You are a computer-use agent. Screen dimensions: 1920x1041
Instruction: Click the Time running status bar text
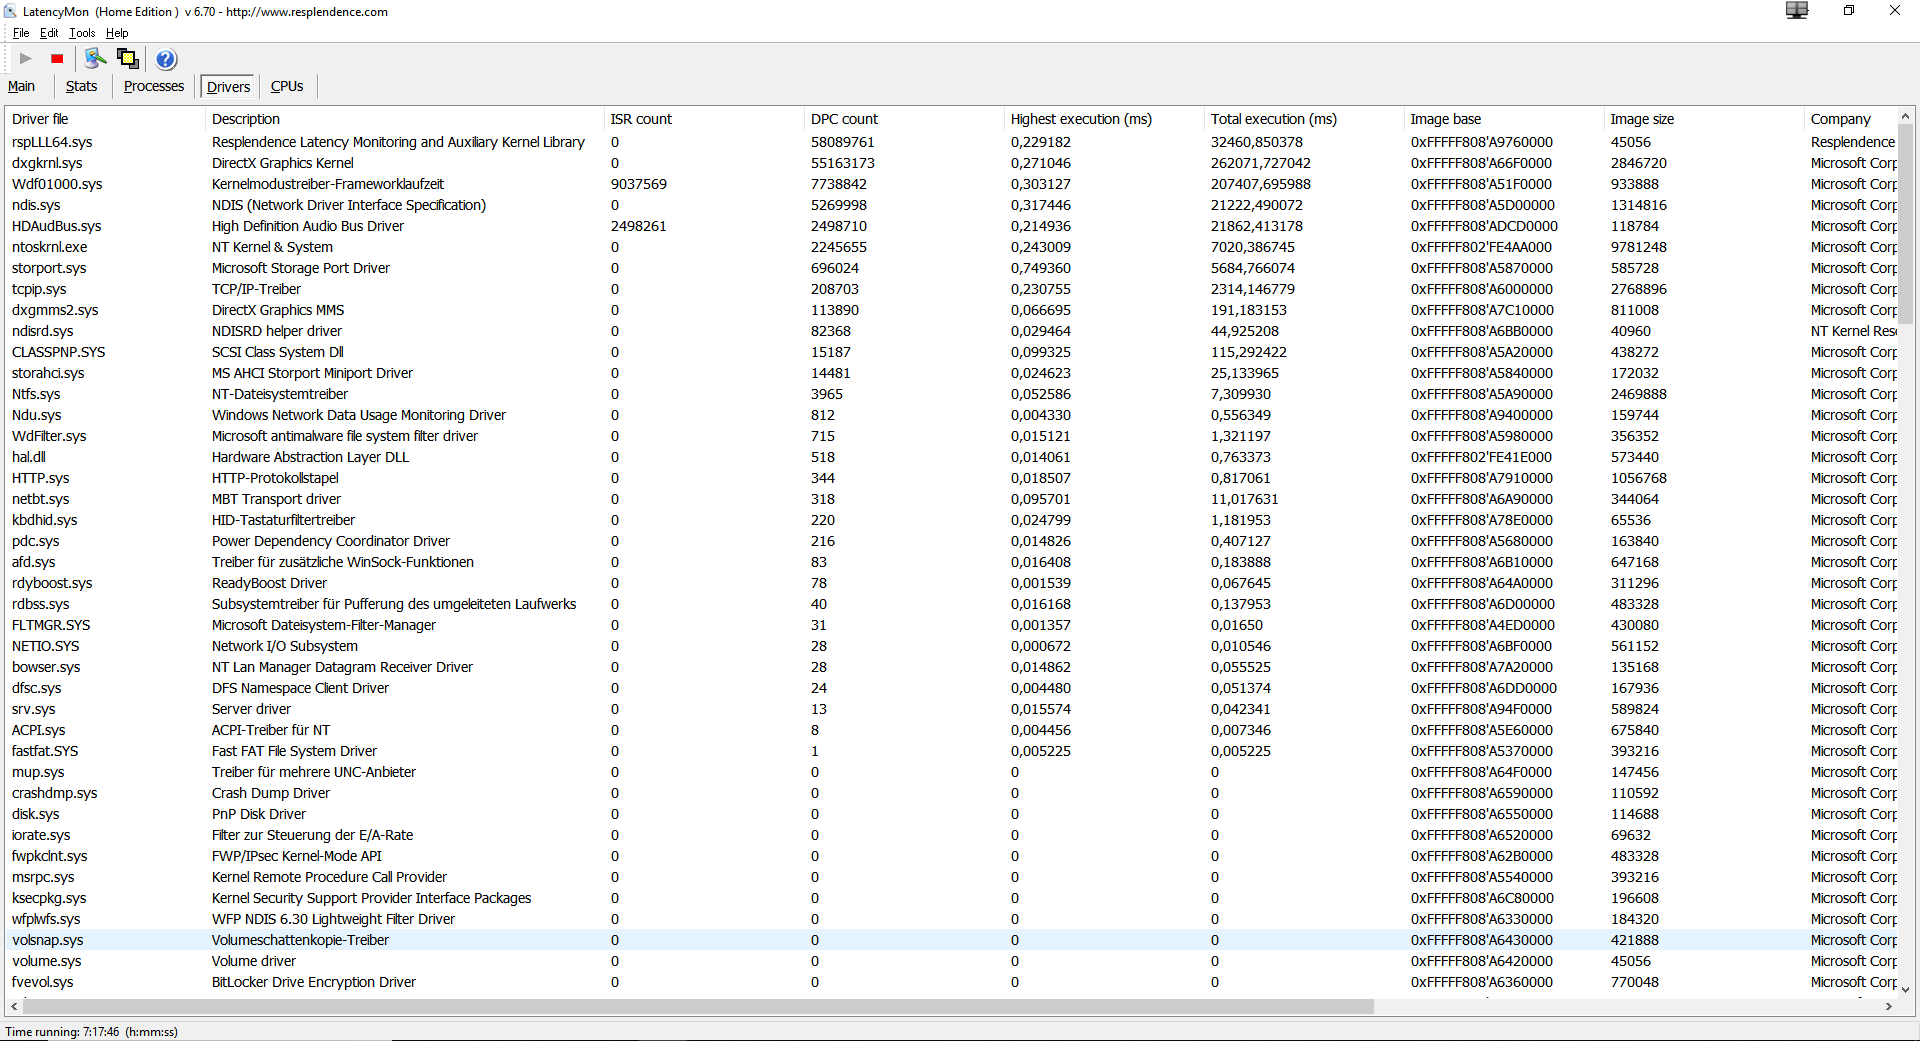pos(92,1032)
